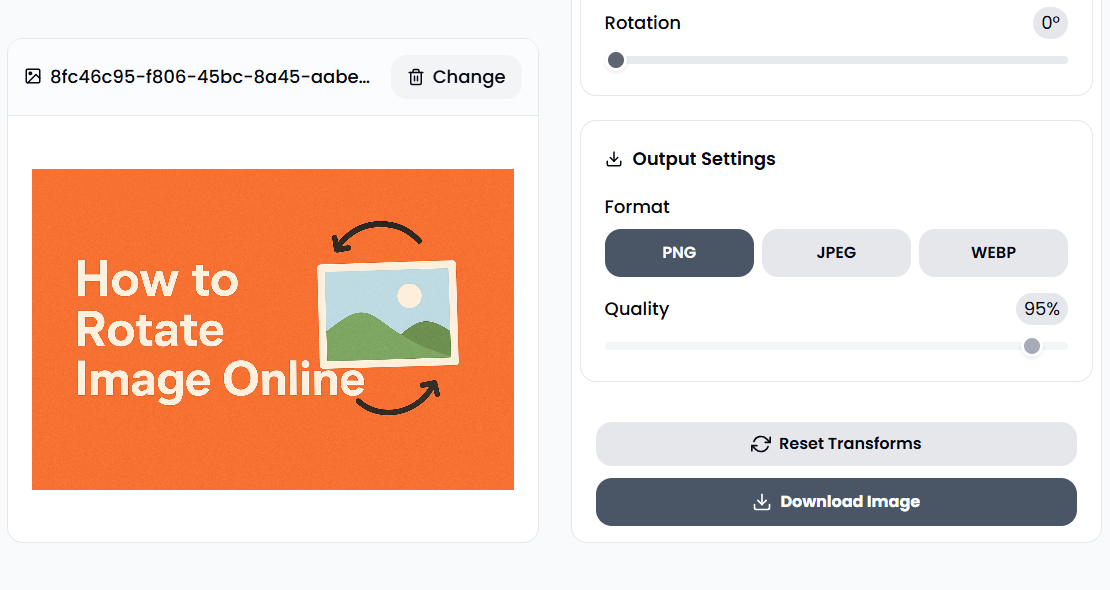
Task: Click the Download Image button
Action: point(836,501)
